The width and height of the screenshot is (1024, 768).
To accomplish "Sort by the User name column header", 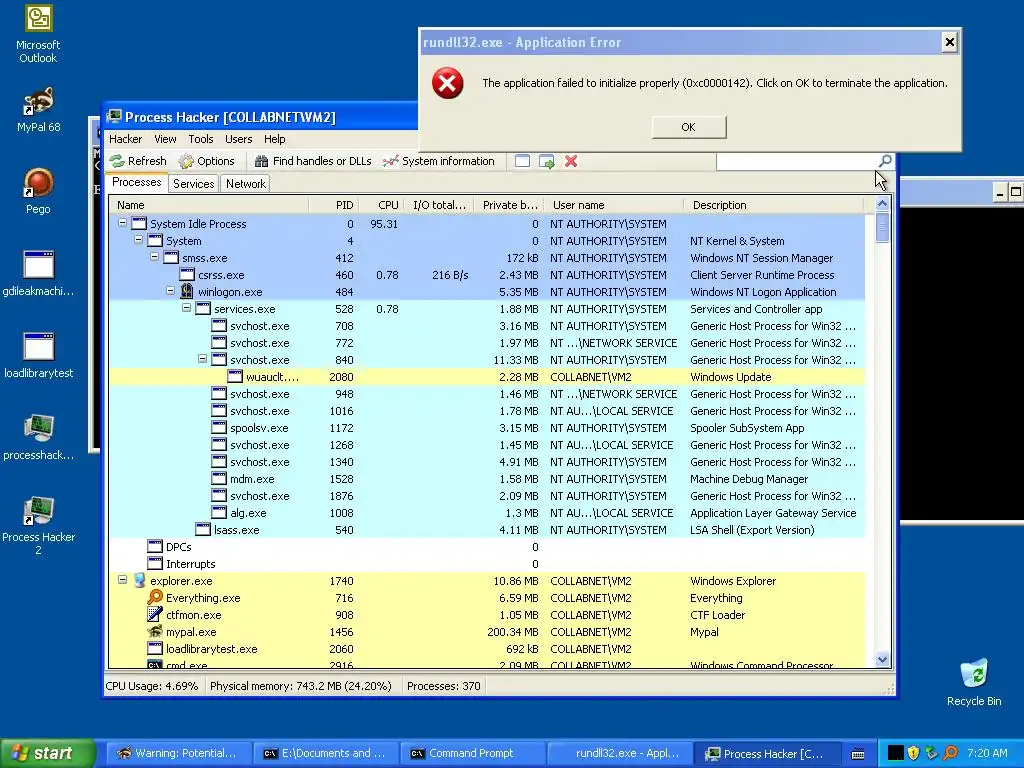I will (x=613, y=205).
